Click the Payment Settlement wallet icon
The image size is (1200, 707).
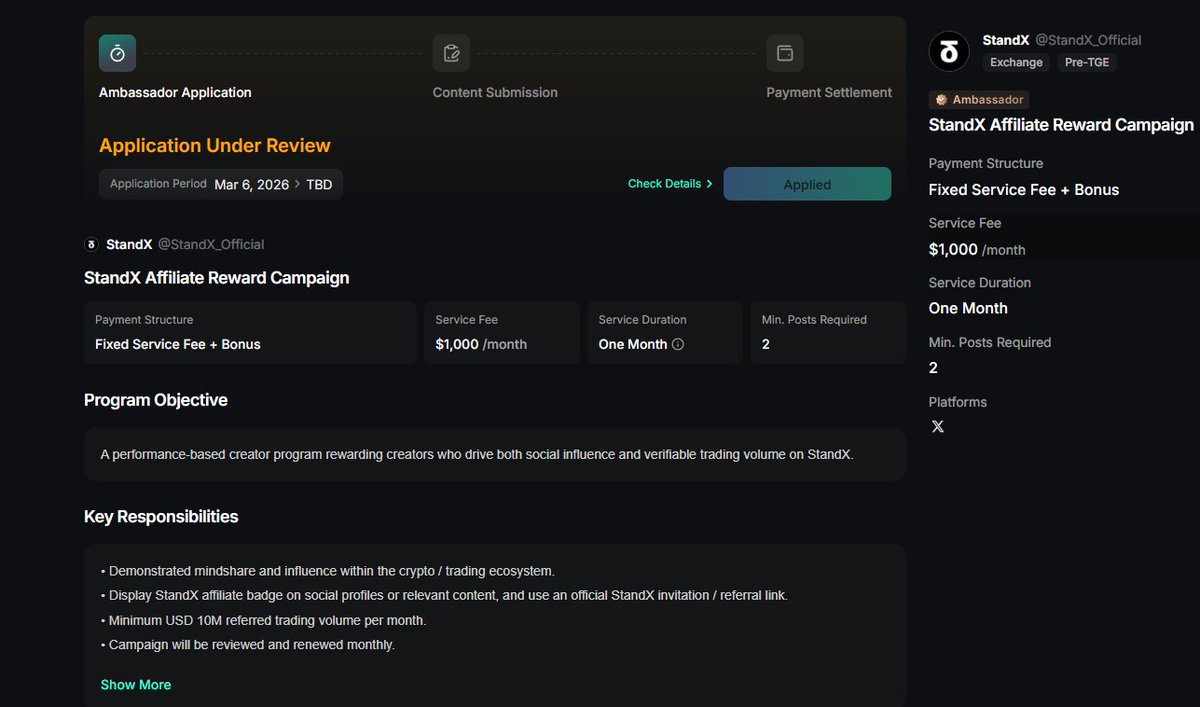[784, 53]
